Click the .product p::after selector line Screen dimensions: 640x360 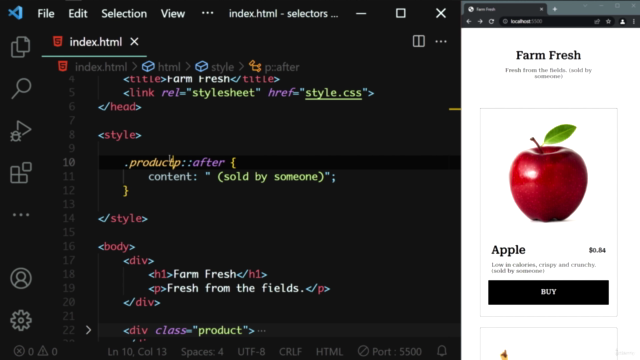point(180,162)
